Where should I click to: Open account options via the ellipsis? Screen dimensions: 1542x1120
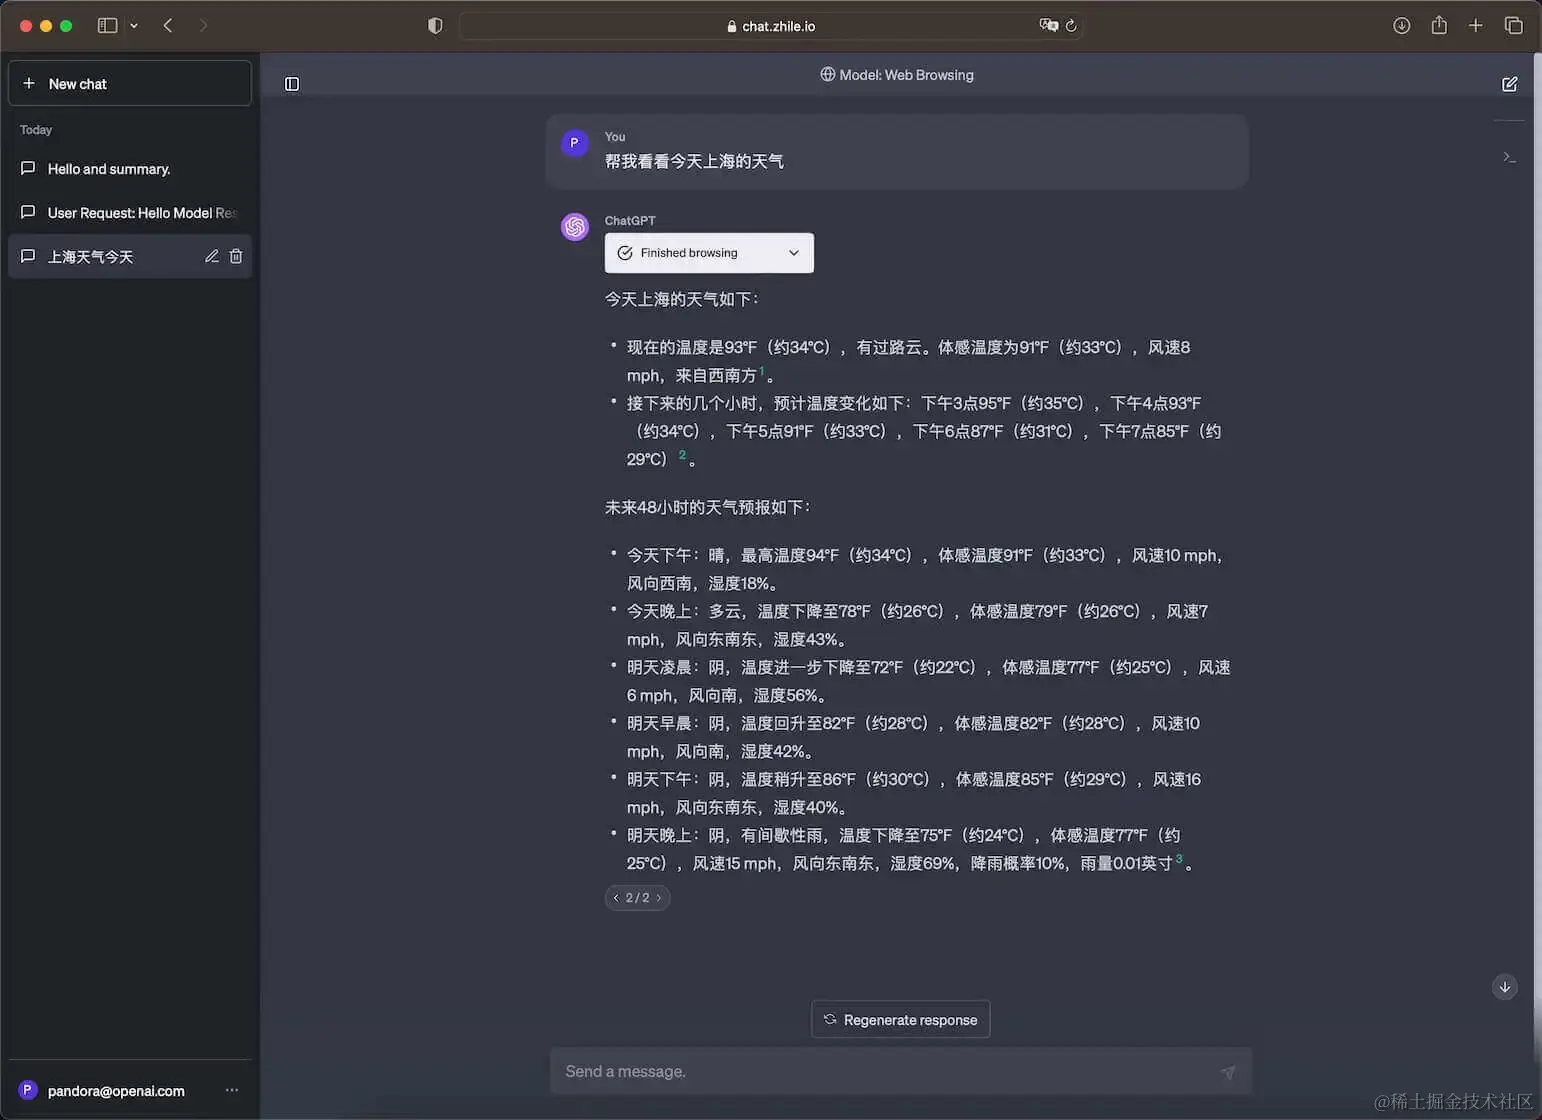232,1090
